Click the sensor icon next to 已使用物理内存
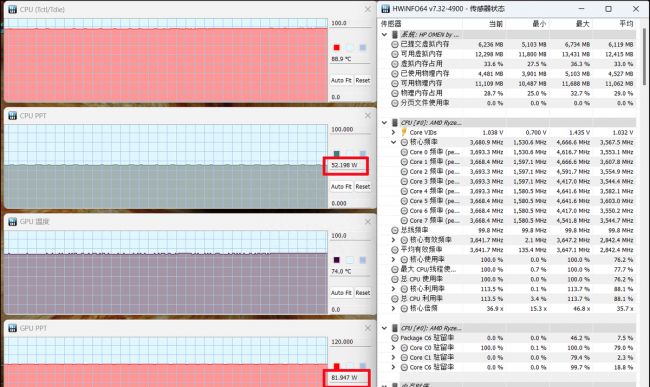The width and height of the screenshot is (650, 387). point(395,73)
